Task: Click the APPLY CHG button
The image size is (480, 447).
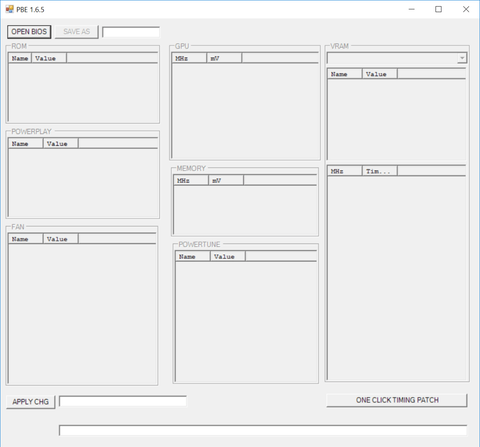Action: click(x=30, y=402)
